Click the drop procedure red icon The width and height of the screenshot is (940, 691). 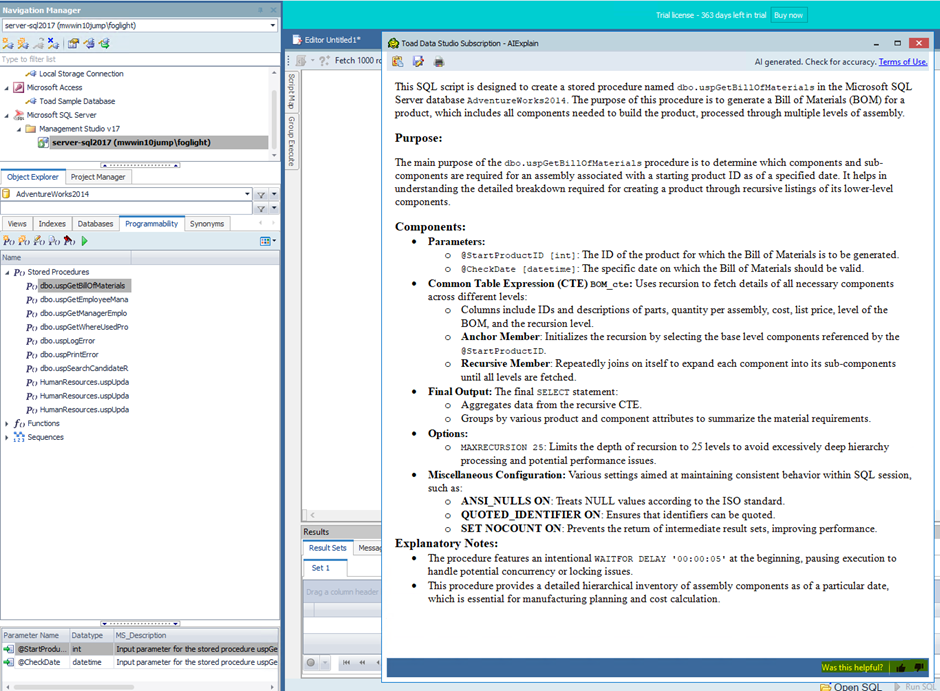click(69, 241)
